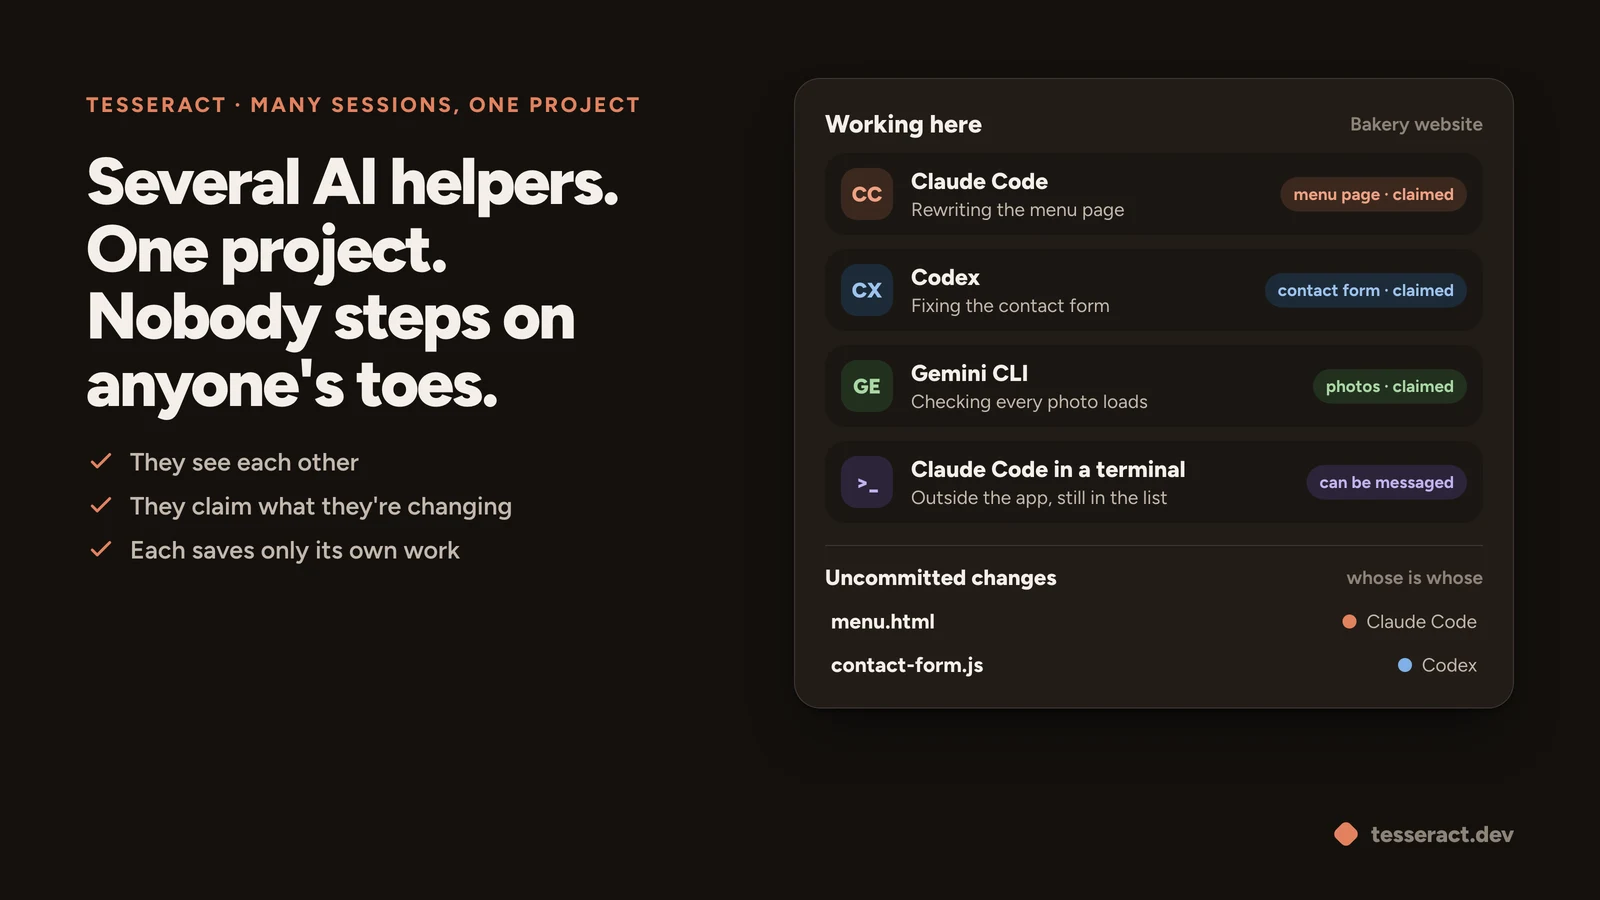Click the terminal prompt icon
The image size is (1600, 900).
click(867, 482)
